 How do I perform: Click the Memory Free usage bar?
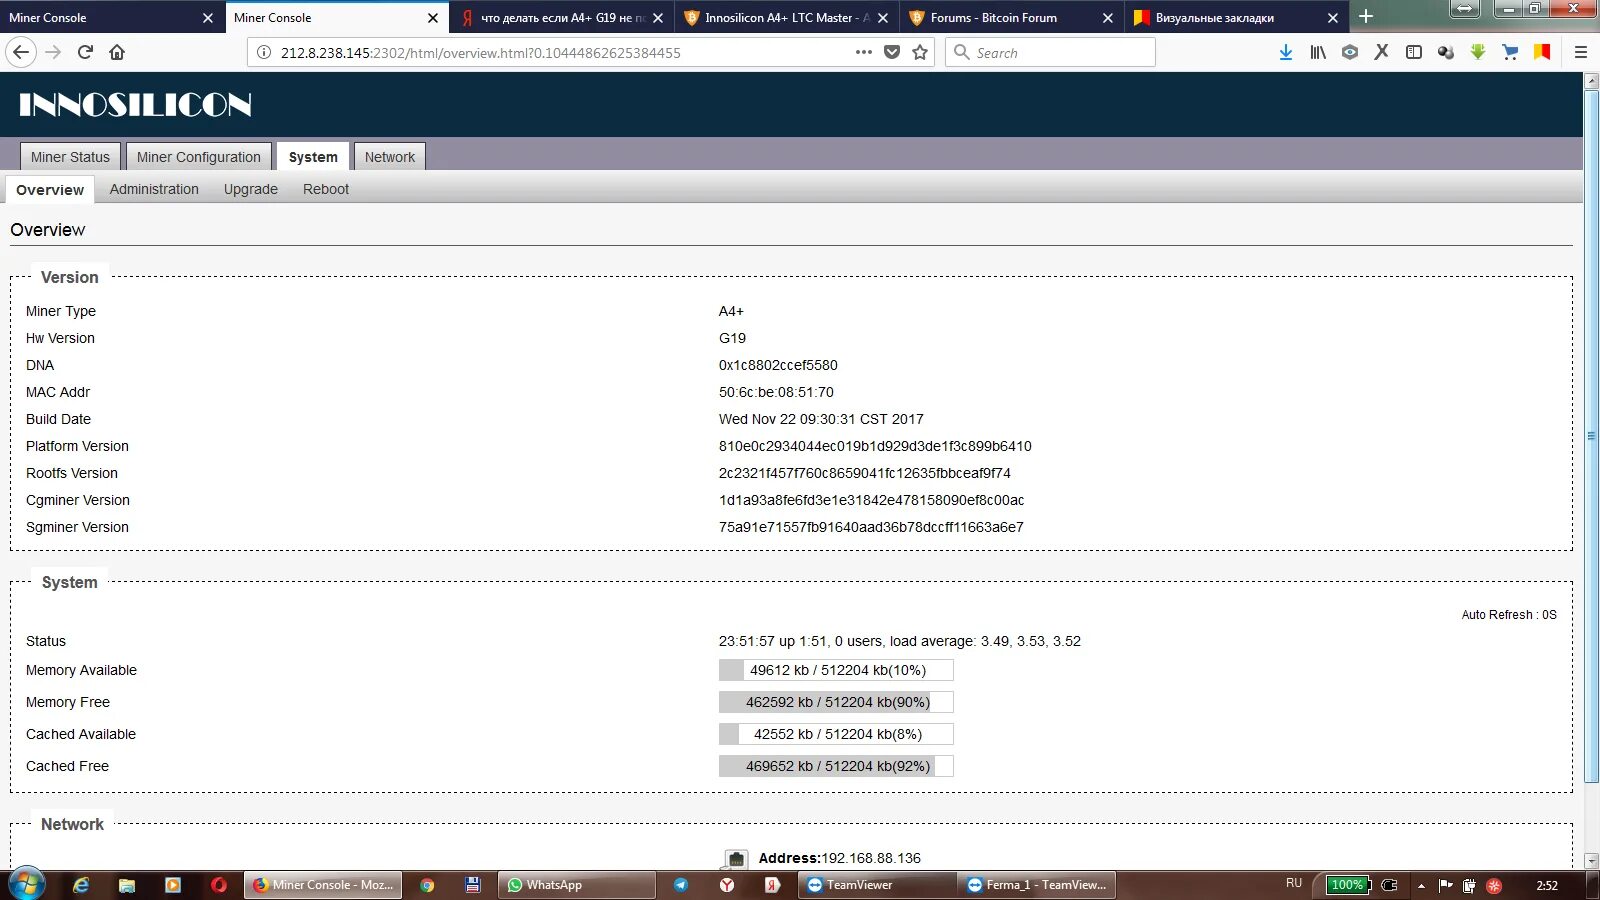tap(836, 702)
